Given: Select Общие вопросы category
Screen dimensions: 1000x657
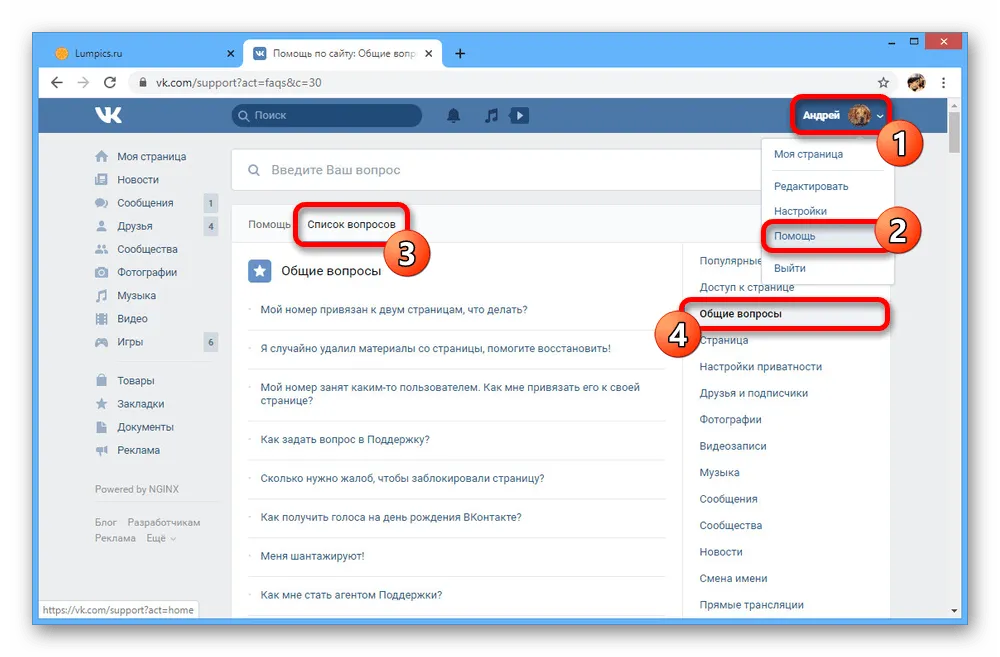Looking at the screenshot, I should 740,314.
